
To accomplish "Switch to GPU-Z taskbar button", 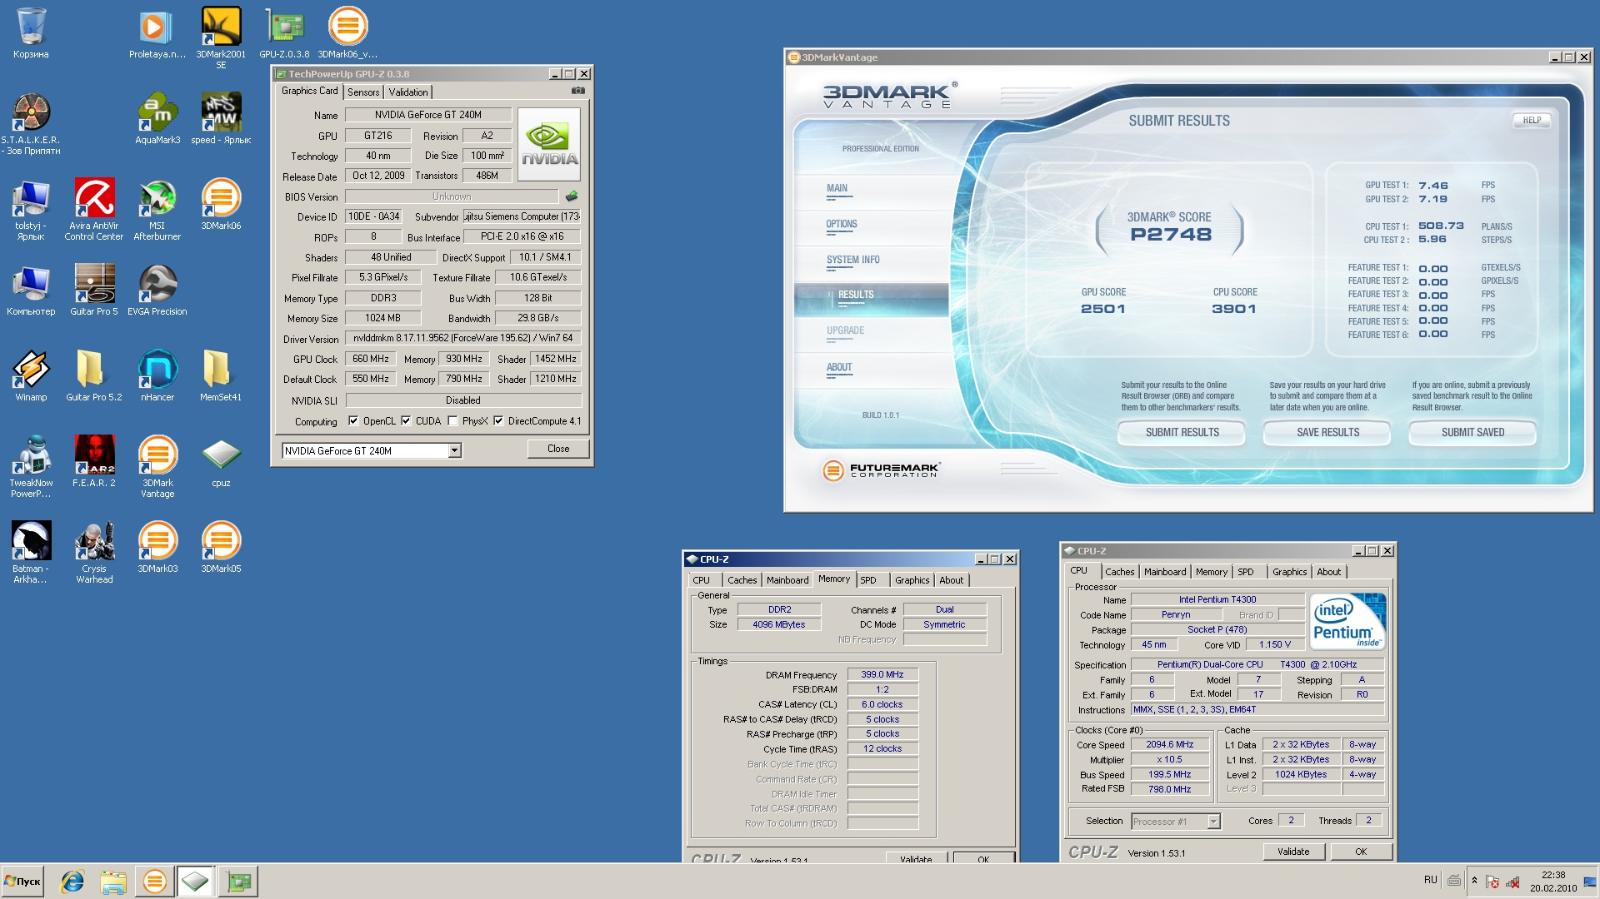I will tap(239, 882).
